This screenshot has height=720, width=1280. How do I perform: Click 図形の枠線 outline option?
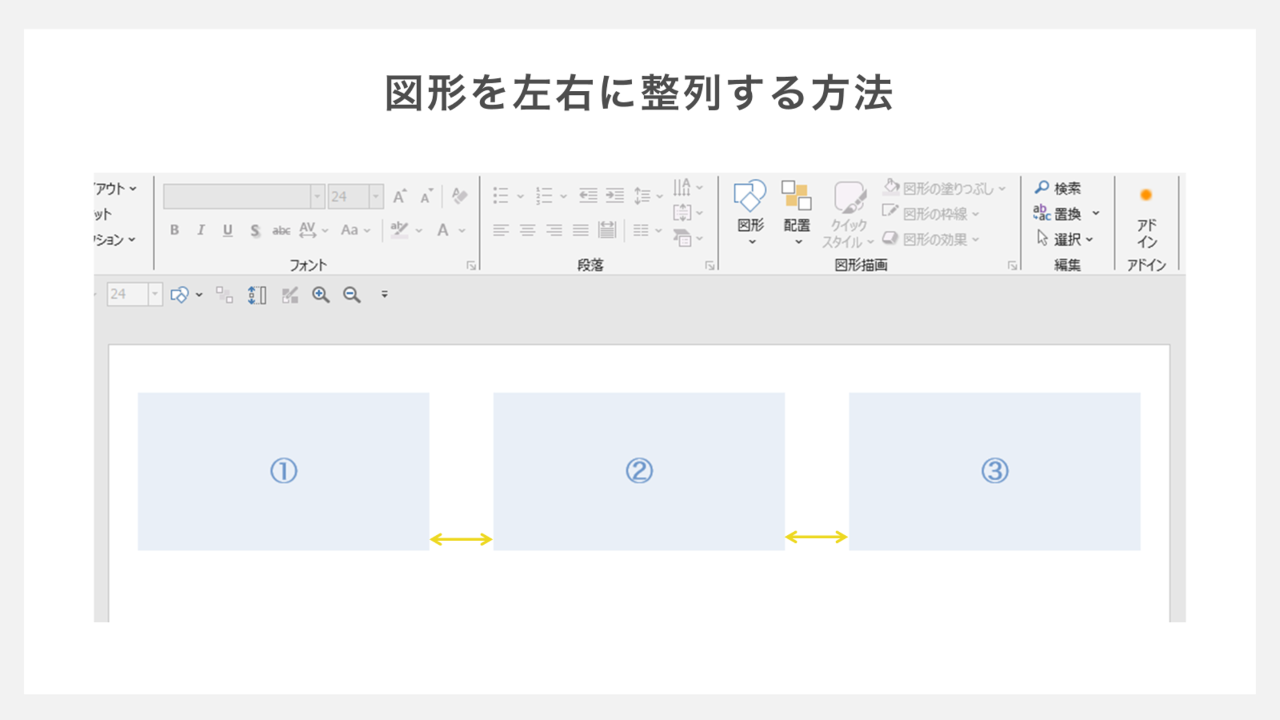coord(931,213)
